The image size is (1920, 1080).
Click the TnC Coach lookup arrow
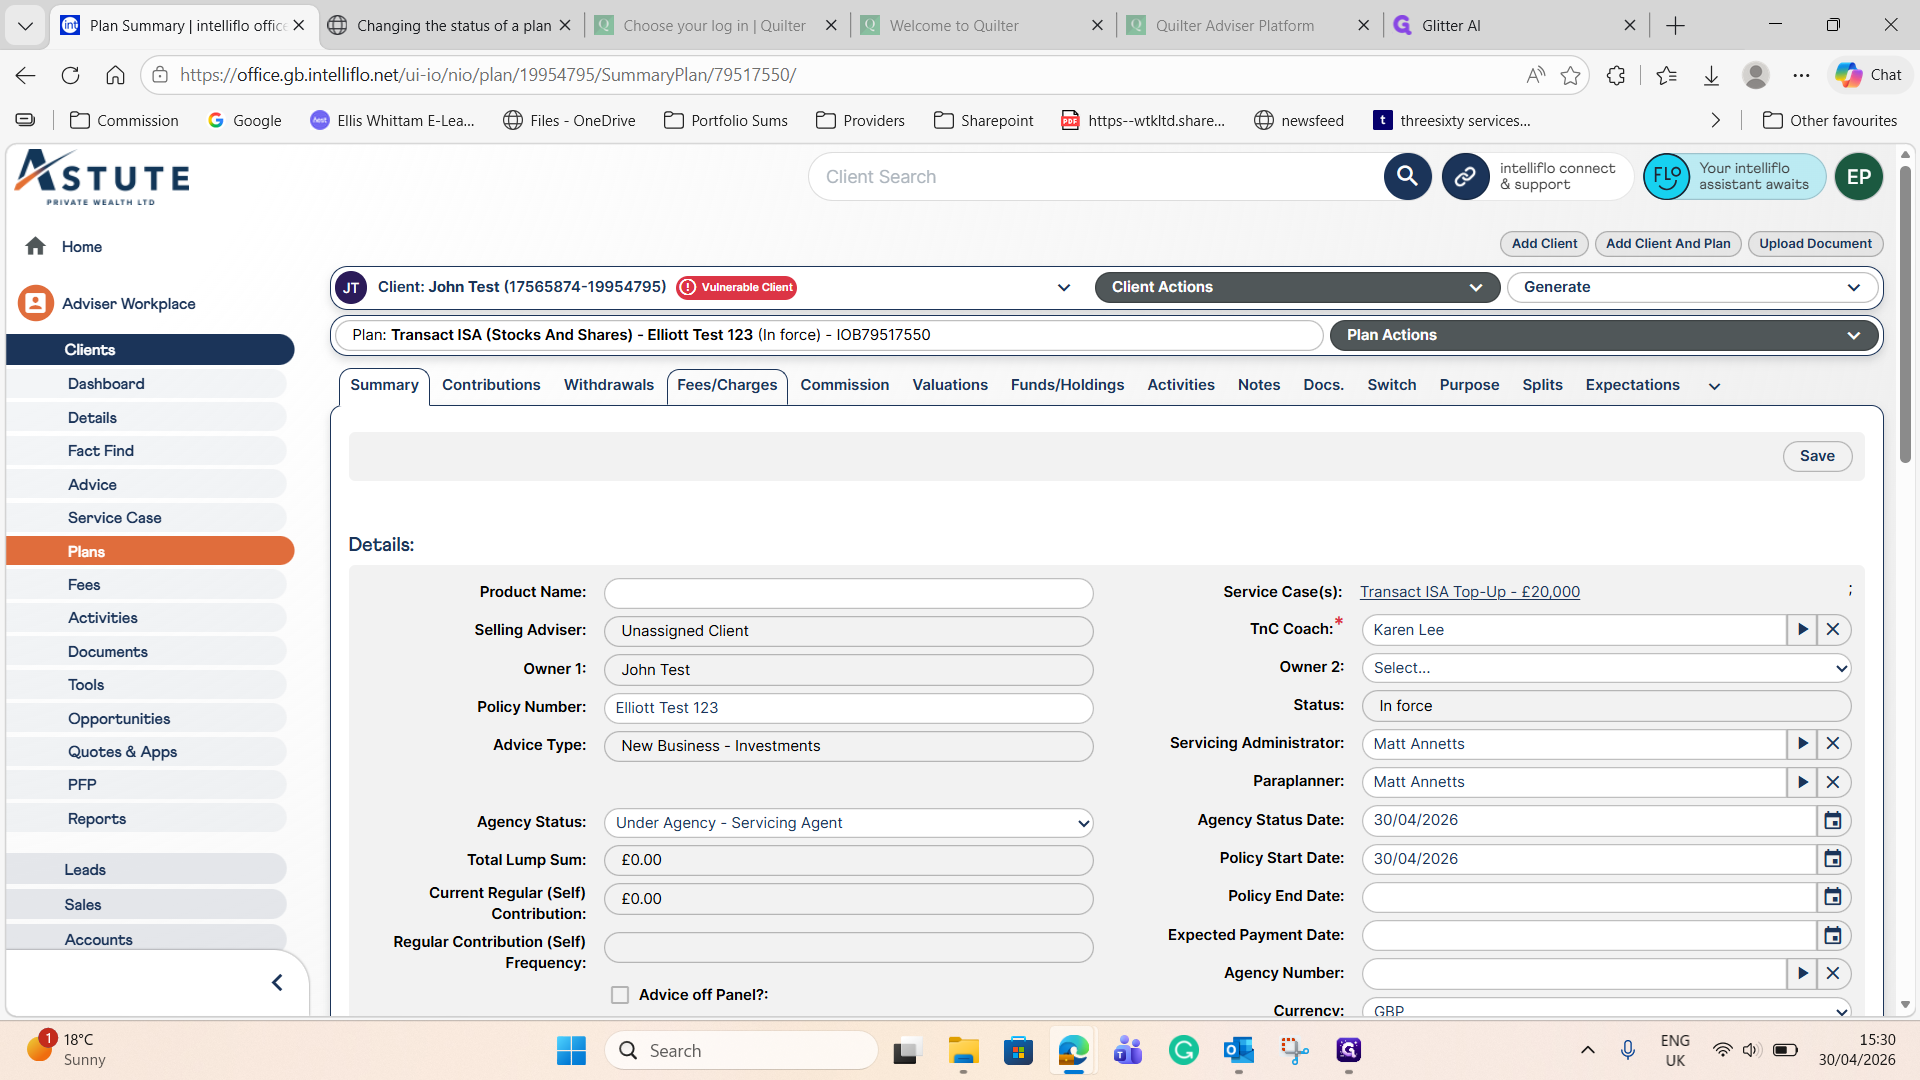(1802, 630)
